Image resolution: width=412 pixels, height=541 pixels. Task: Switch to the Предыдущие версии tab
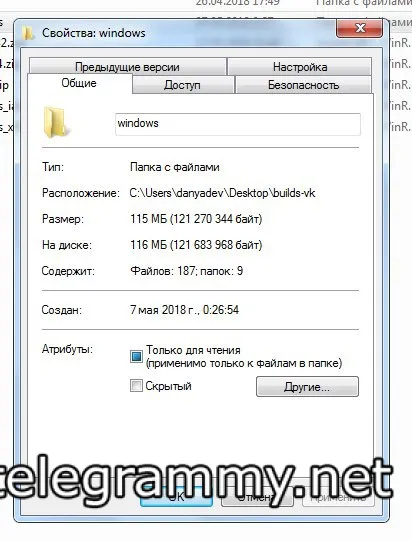(x=127, y=66)
